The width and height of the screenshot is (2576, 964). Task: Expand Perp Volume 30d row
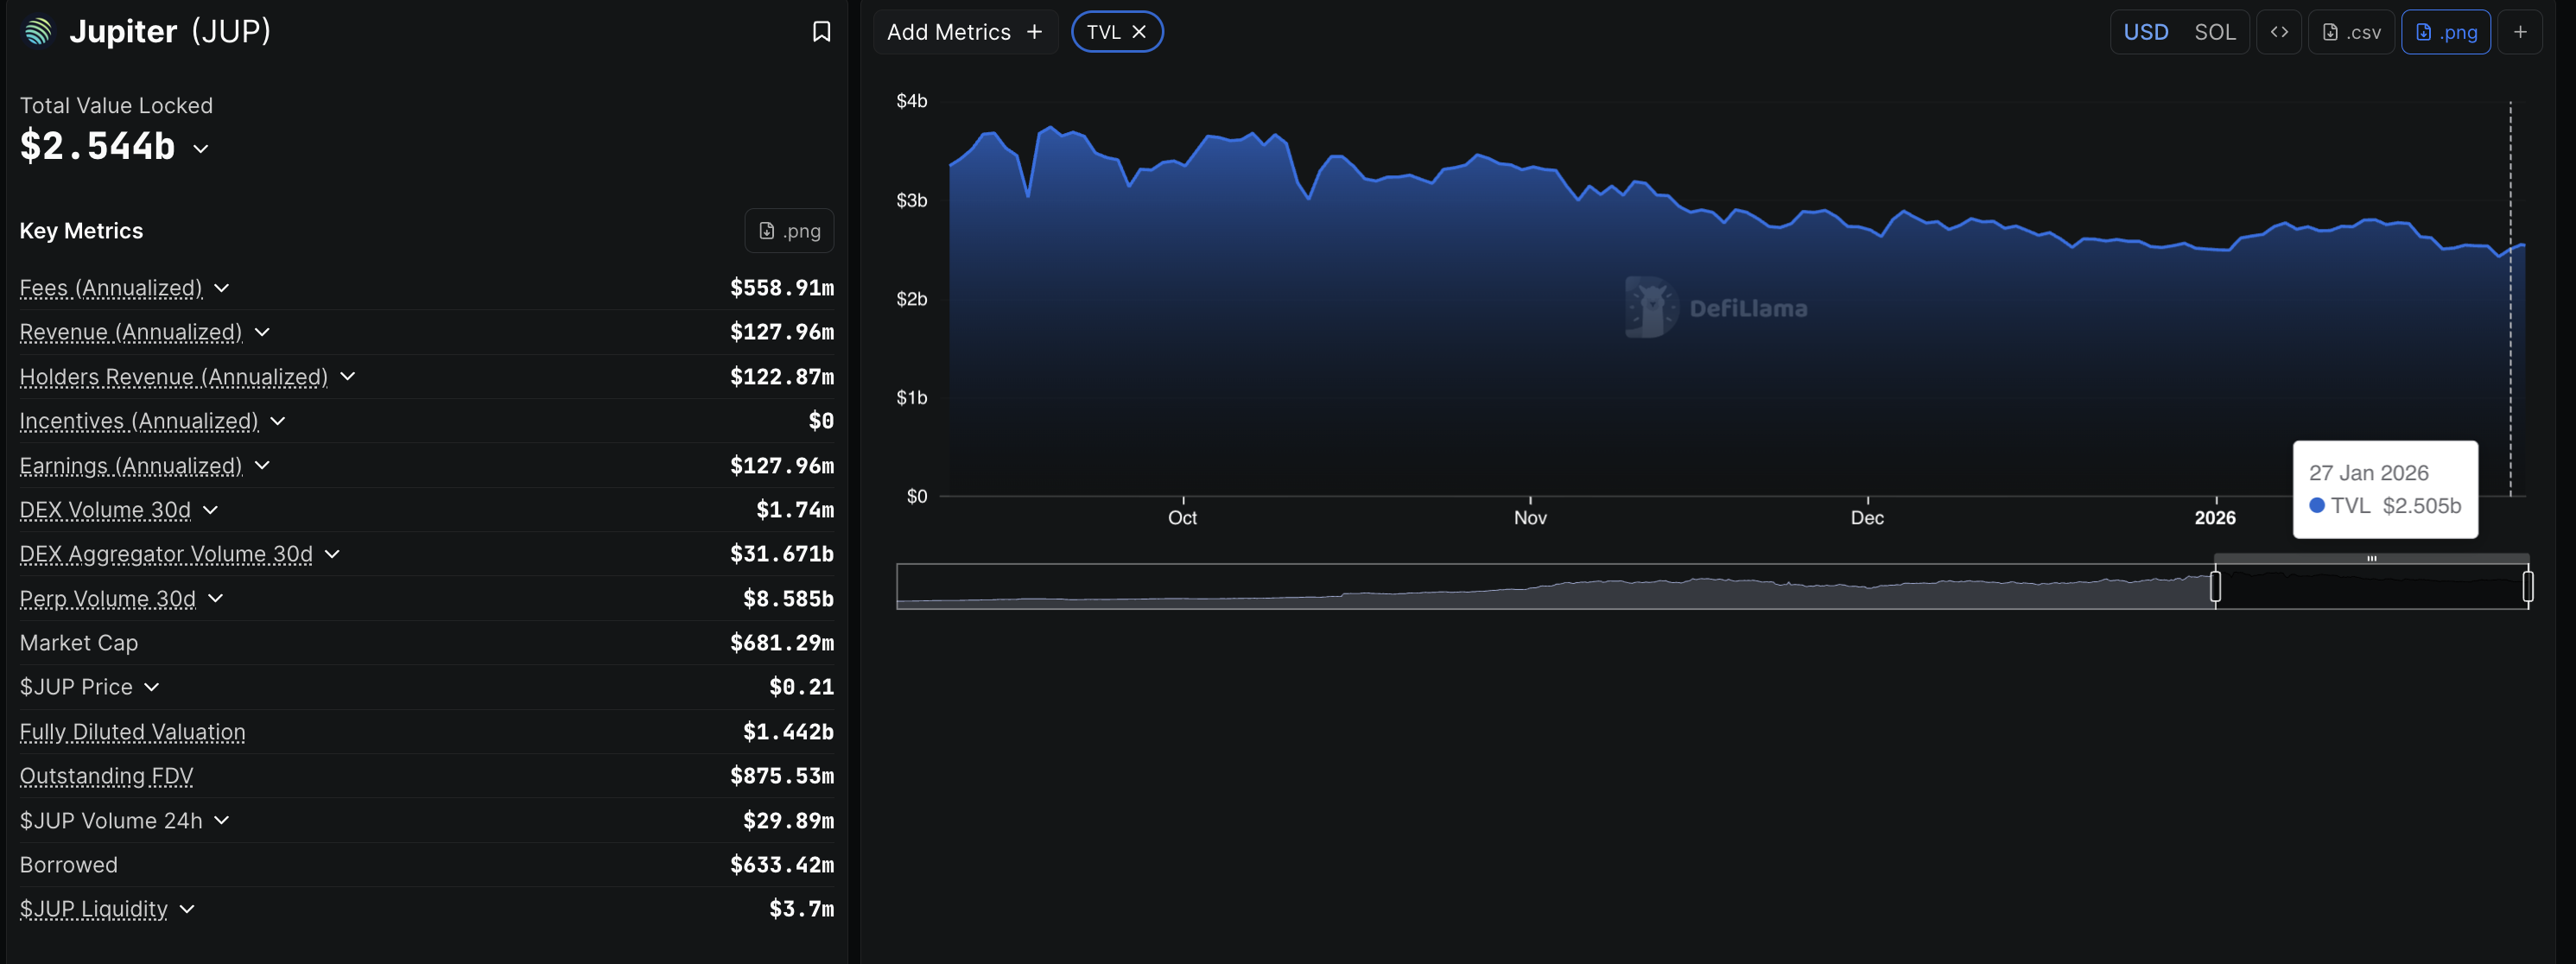coord(216,598)
